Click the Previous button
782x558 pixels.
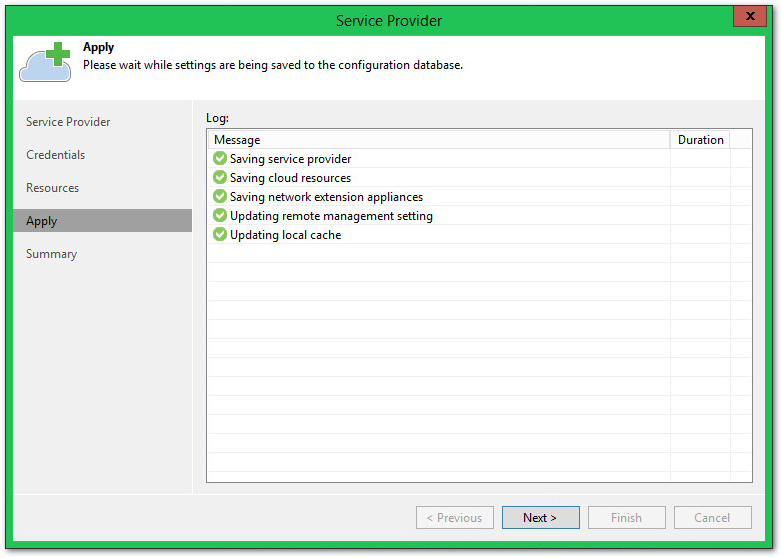tap(454, 518)
